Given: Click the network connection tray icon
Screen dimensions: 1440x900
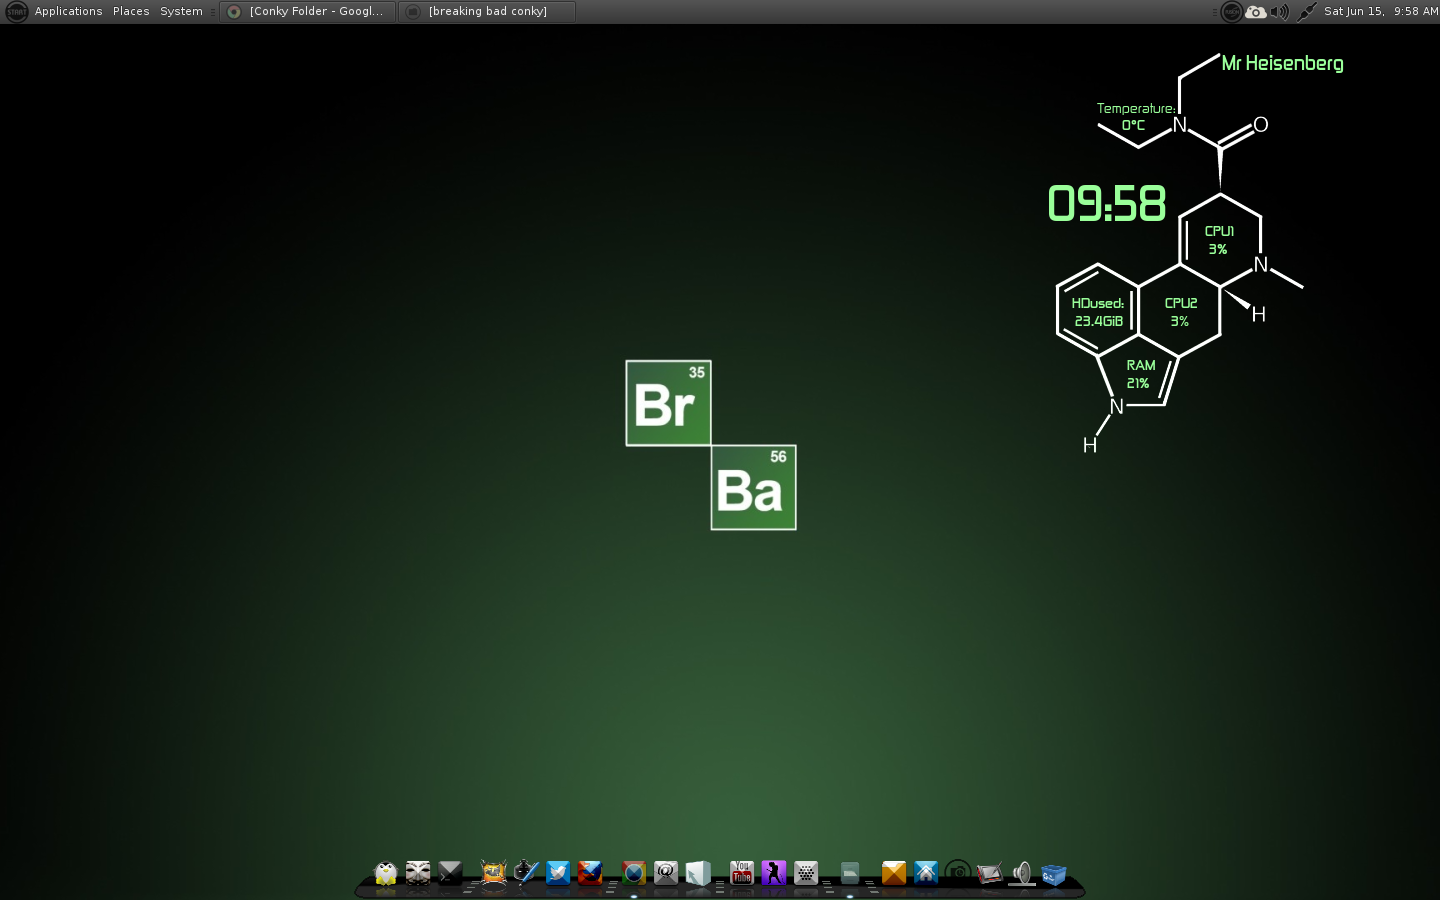Looking at the screenshot, I should coord(1307,12).
